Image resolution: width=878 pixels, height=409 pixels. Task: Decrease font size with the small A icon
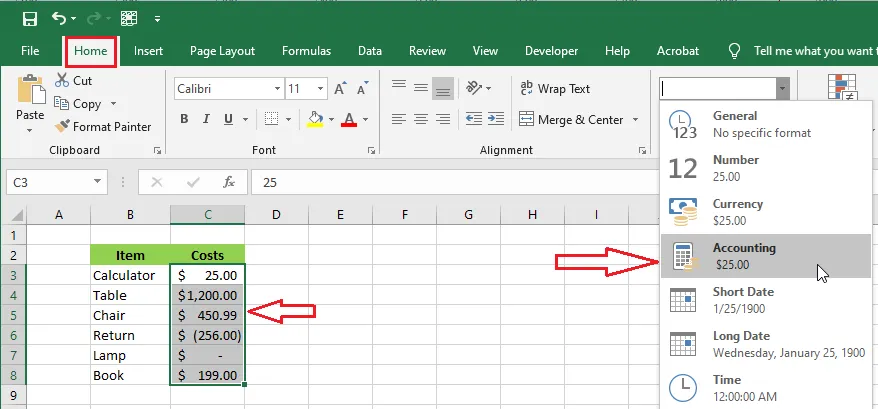click(362, 89)
